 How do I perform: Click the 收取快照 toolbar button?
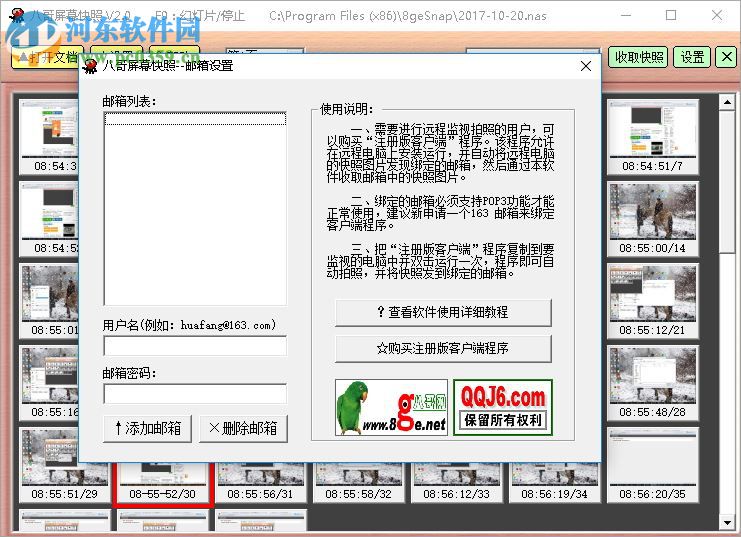638,57
